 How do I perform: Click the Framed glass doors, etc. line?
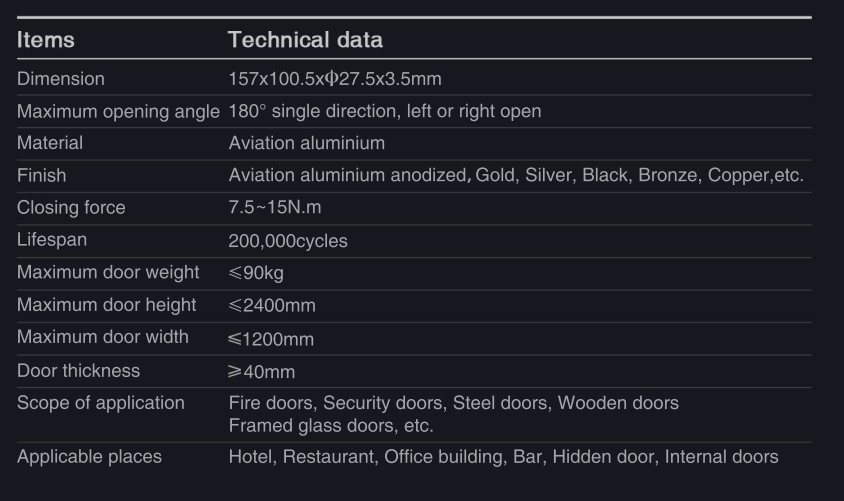point(331,426)
